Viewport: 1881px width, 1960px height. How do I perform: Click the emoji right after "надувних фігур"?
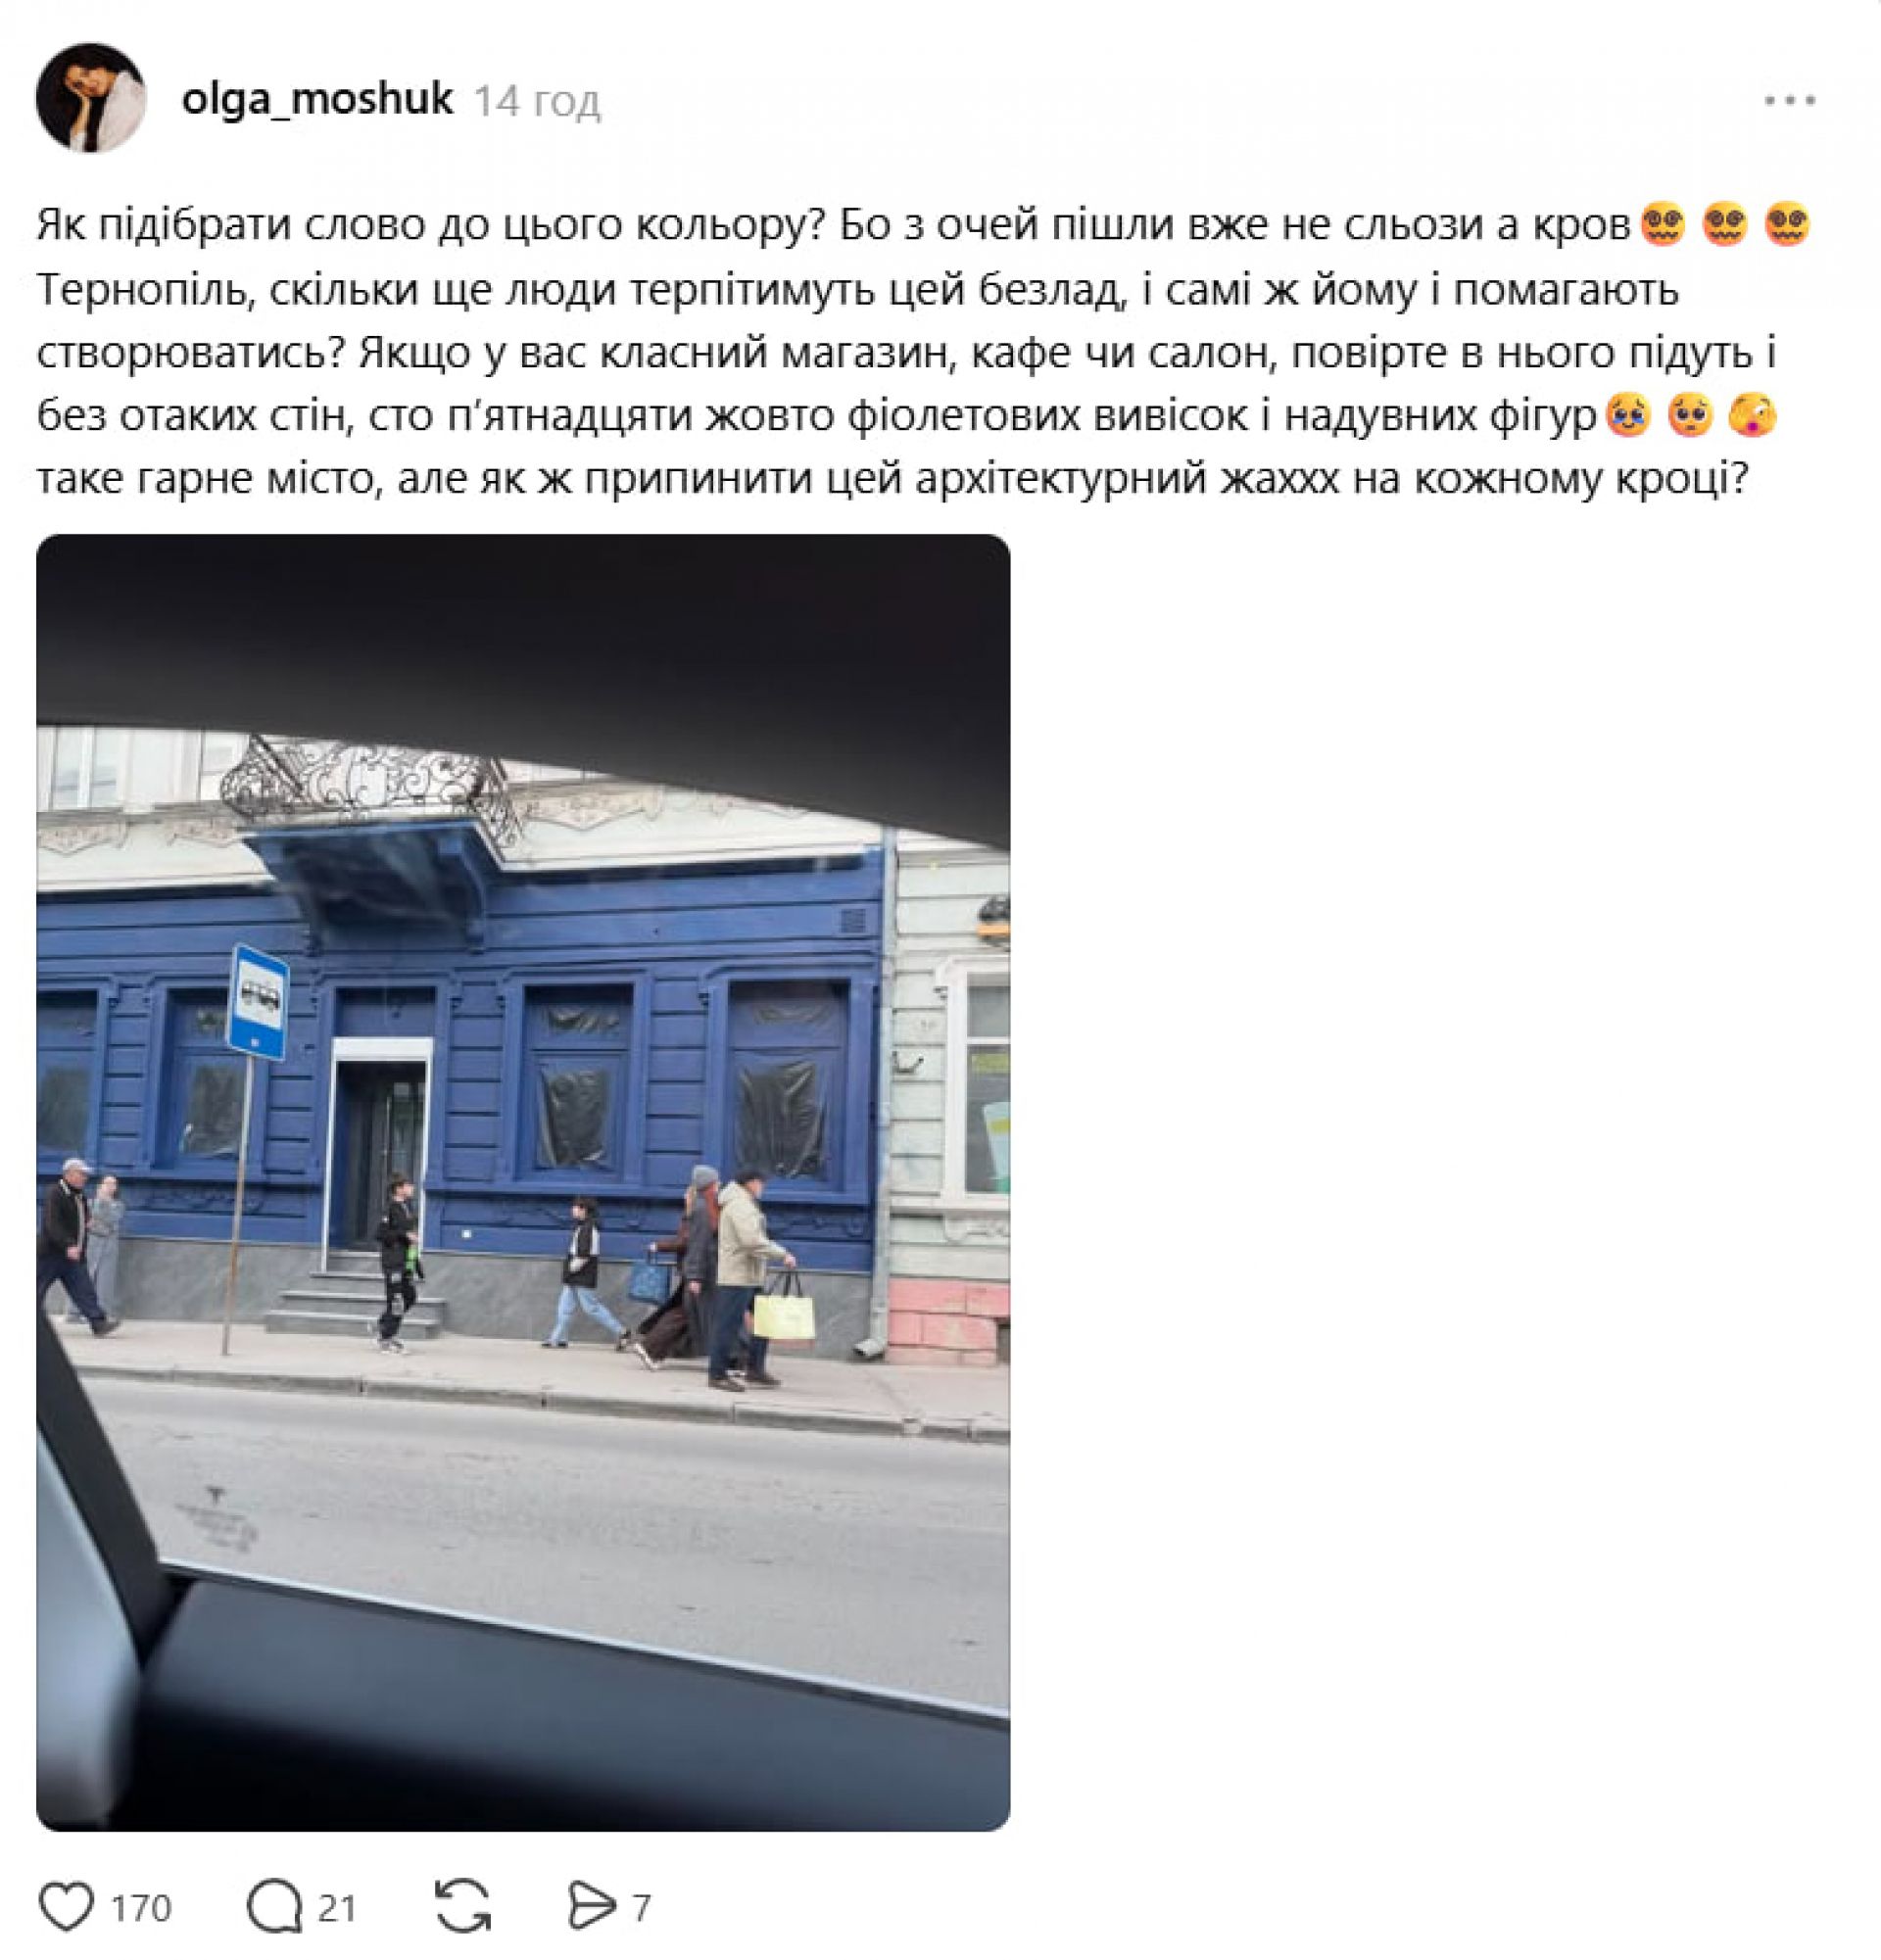coord(1628,415)
